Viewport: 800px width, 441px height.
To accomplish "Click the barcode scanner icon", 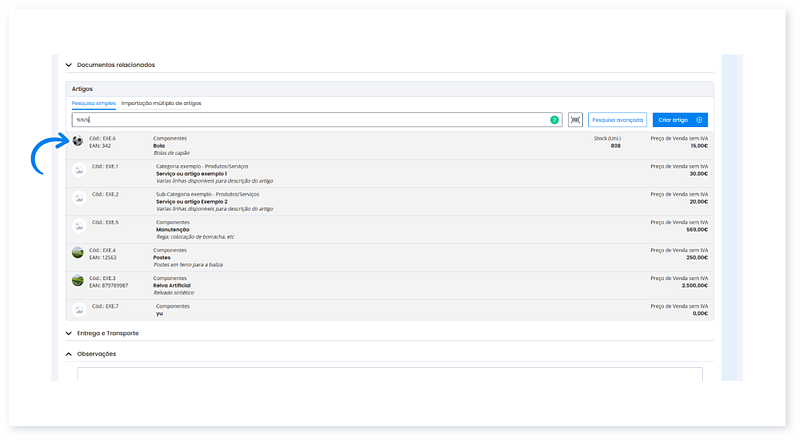I will coord(575,119).
